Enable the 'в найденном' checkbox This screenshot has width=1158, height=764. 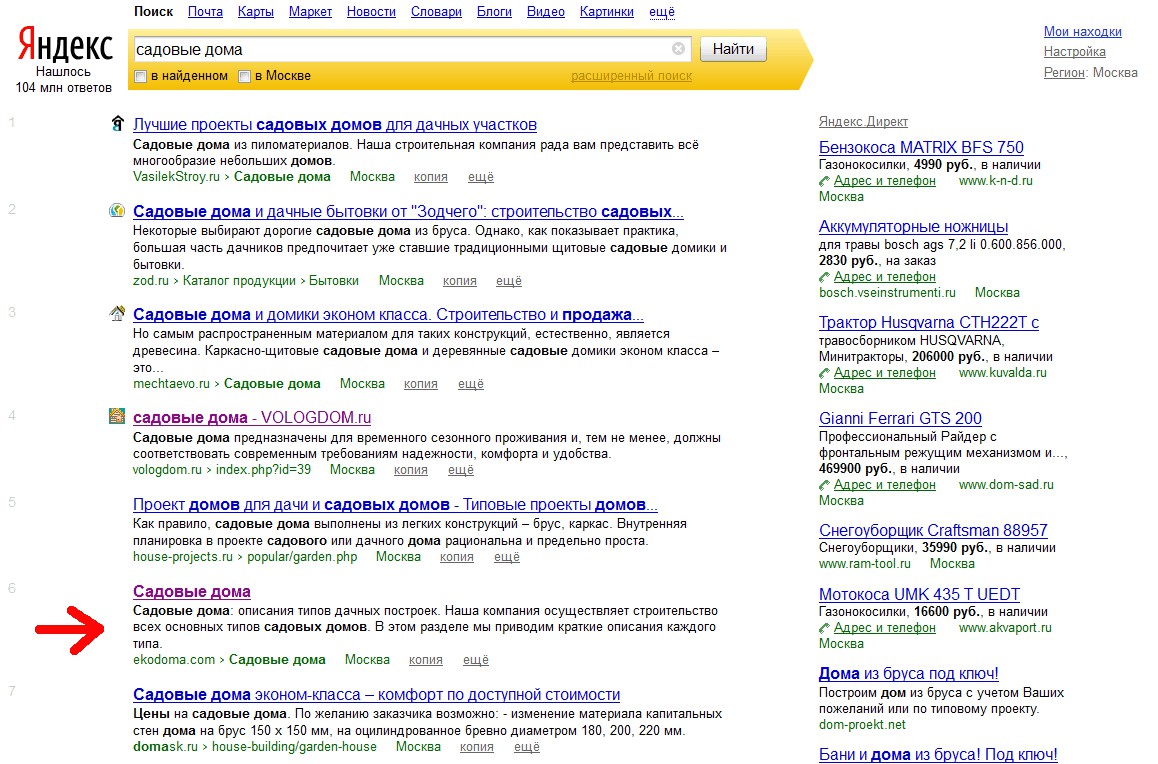point(140,76)
